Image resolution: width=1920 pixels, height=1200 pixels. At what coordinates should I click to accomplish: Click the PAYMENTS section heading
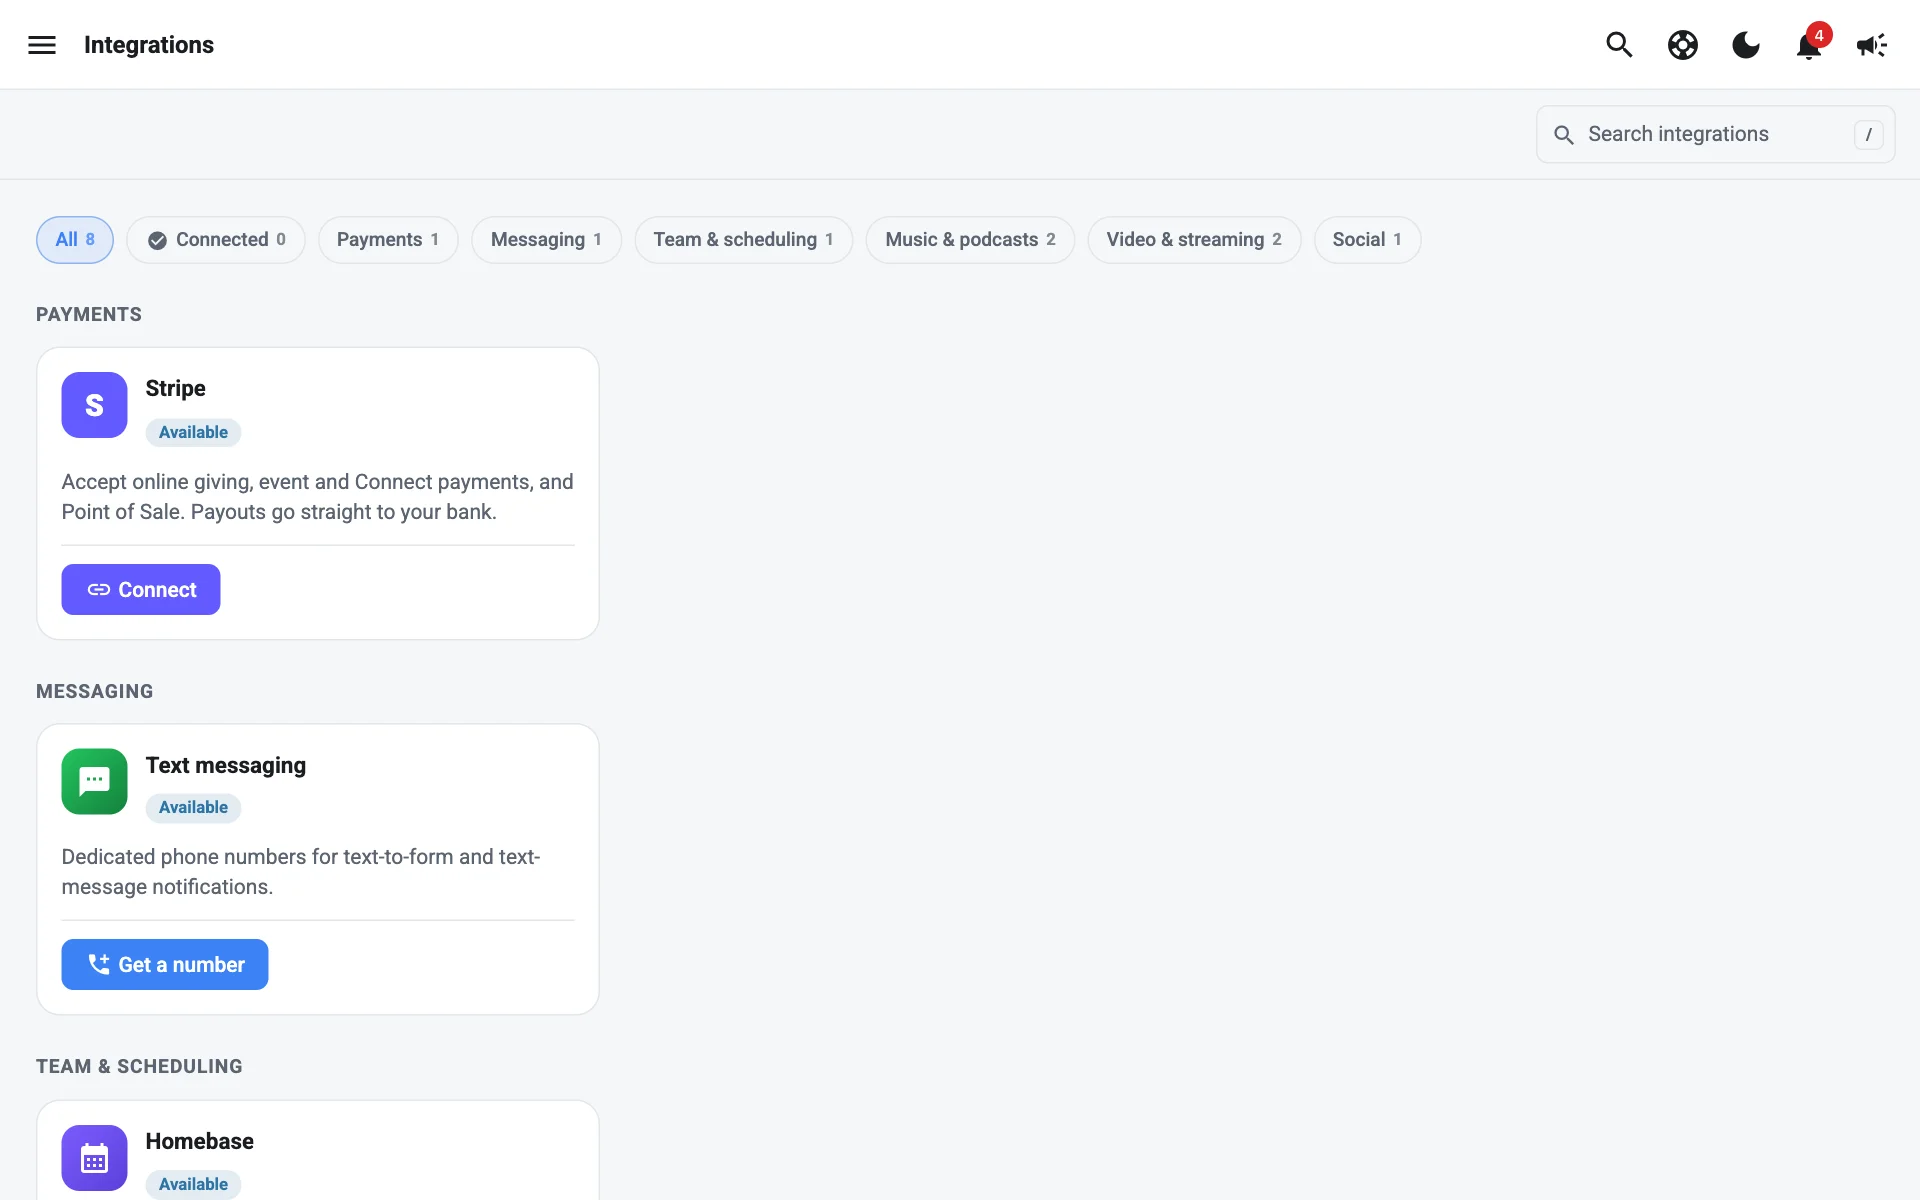(89, 315)
